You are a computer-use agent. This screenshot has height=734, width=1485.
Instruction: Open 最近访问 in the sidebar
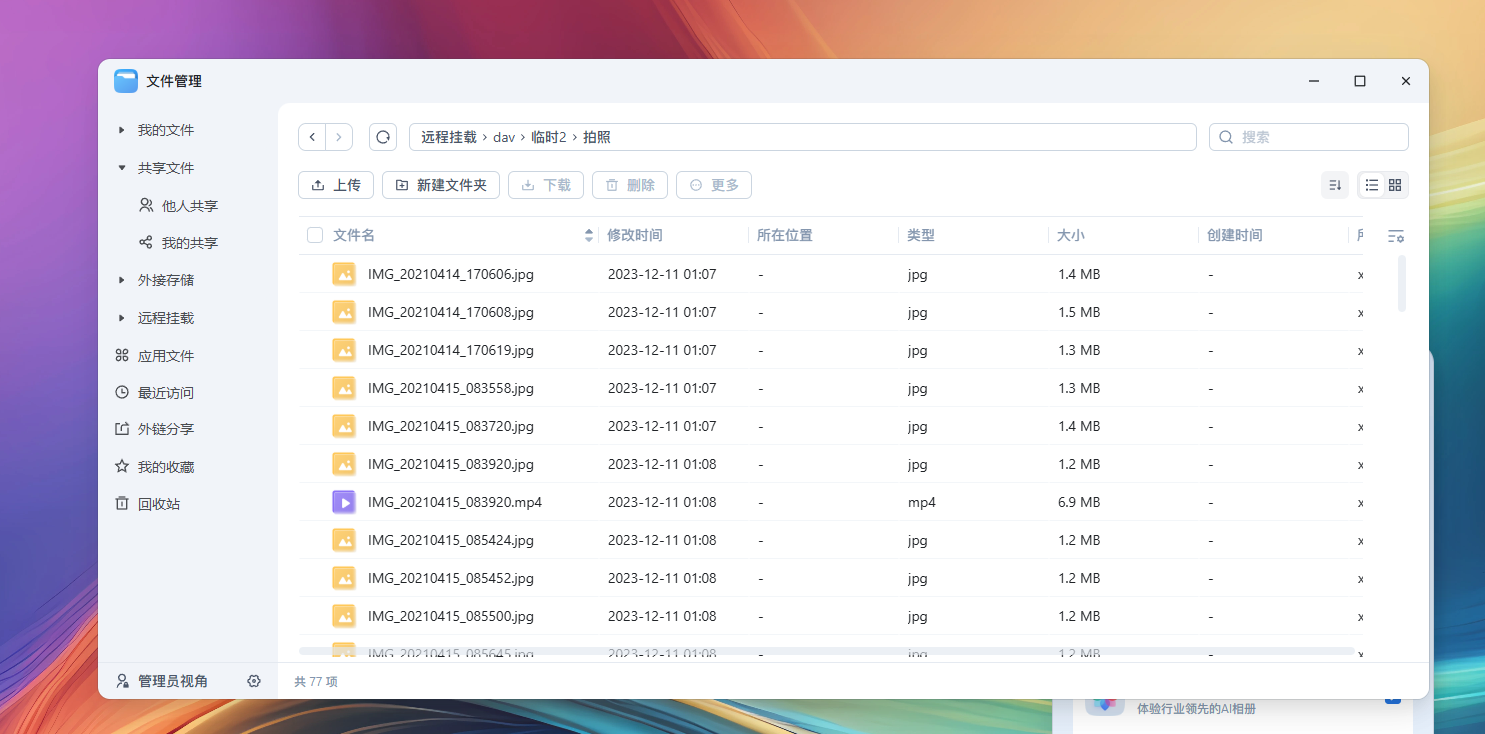pyautogui.click(x=165, y=393)
